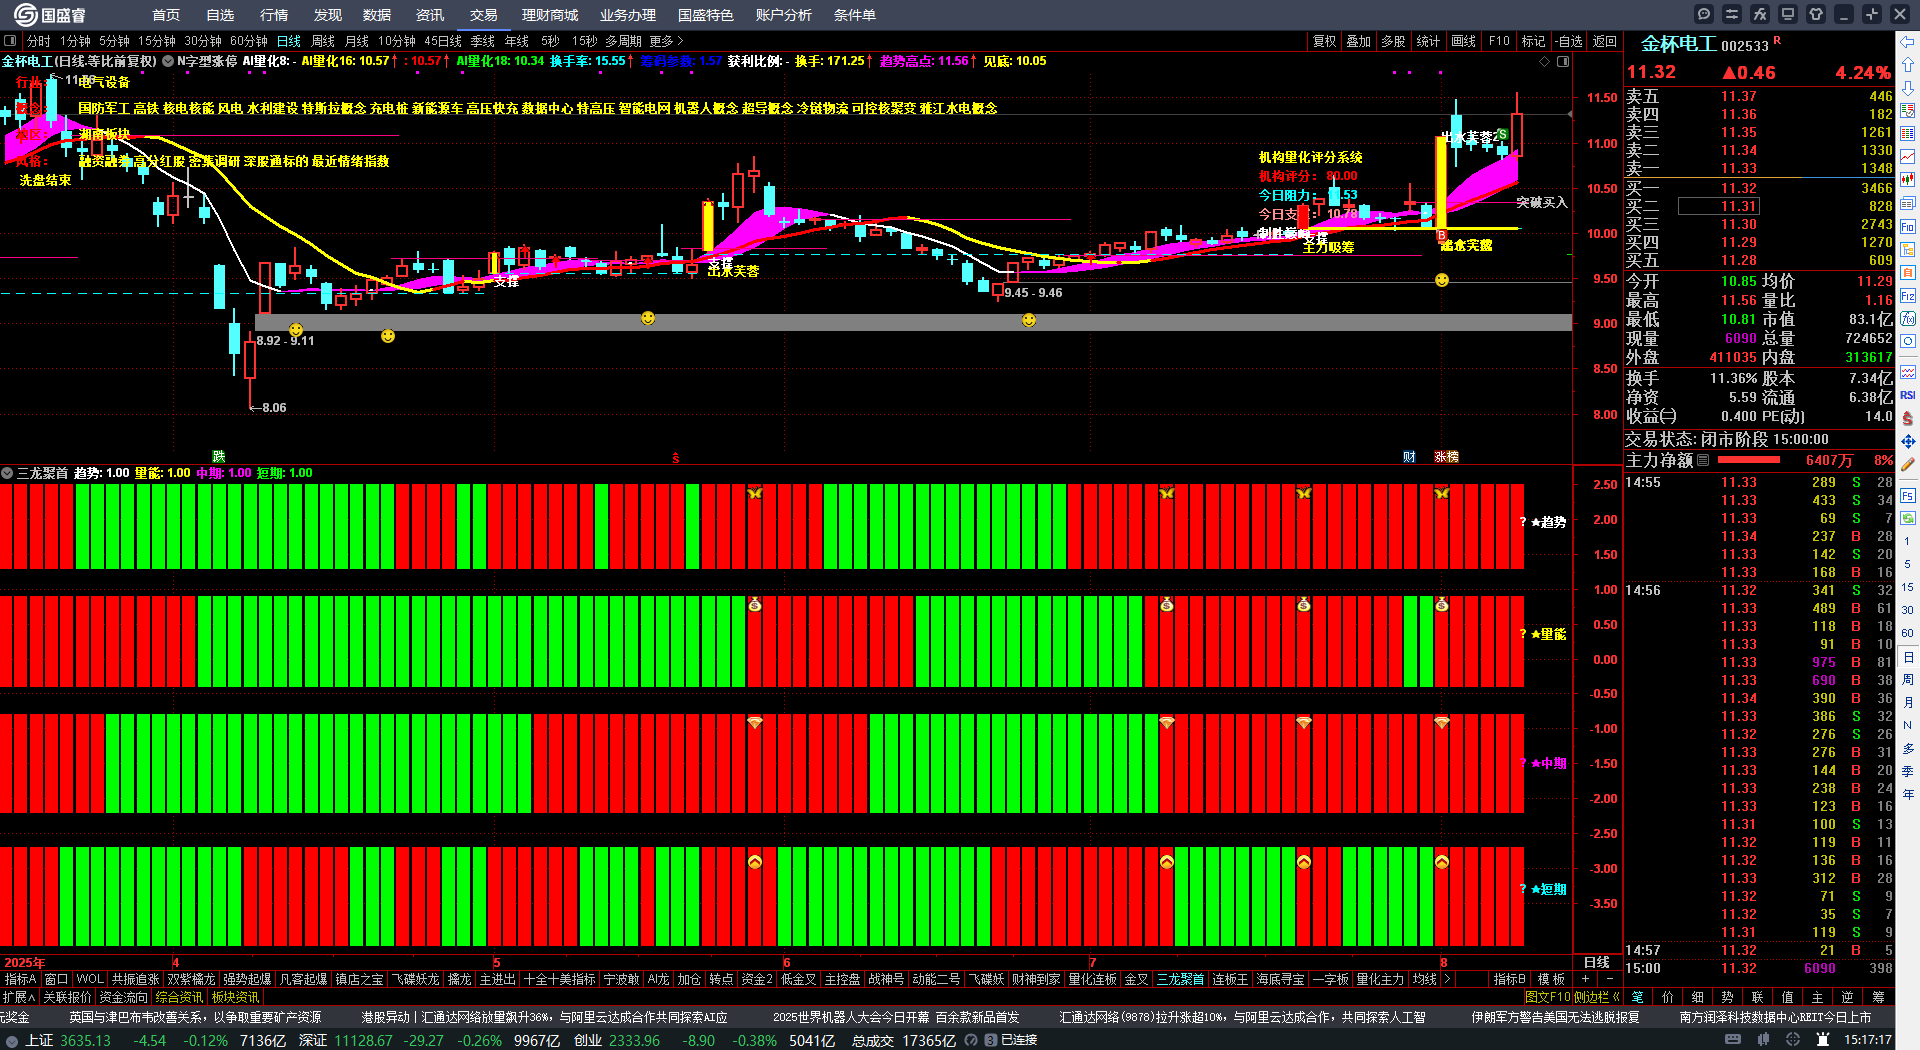
Task: Toggle the 画线 drawing option
Action: (1463, 41)
